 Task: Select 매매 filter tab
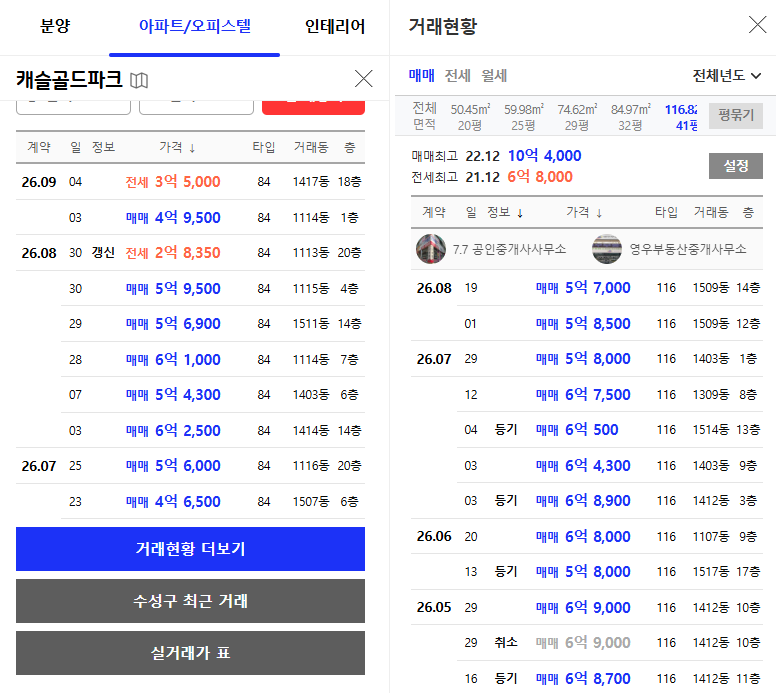(x=422, y=76)
